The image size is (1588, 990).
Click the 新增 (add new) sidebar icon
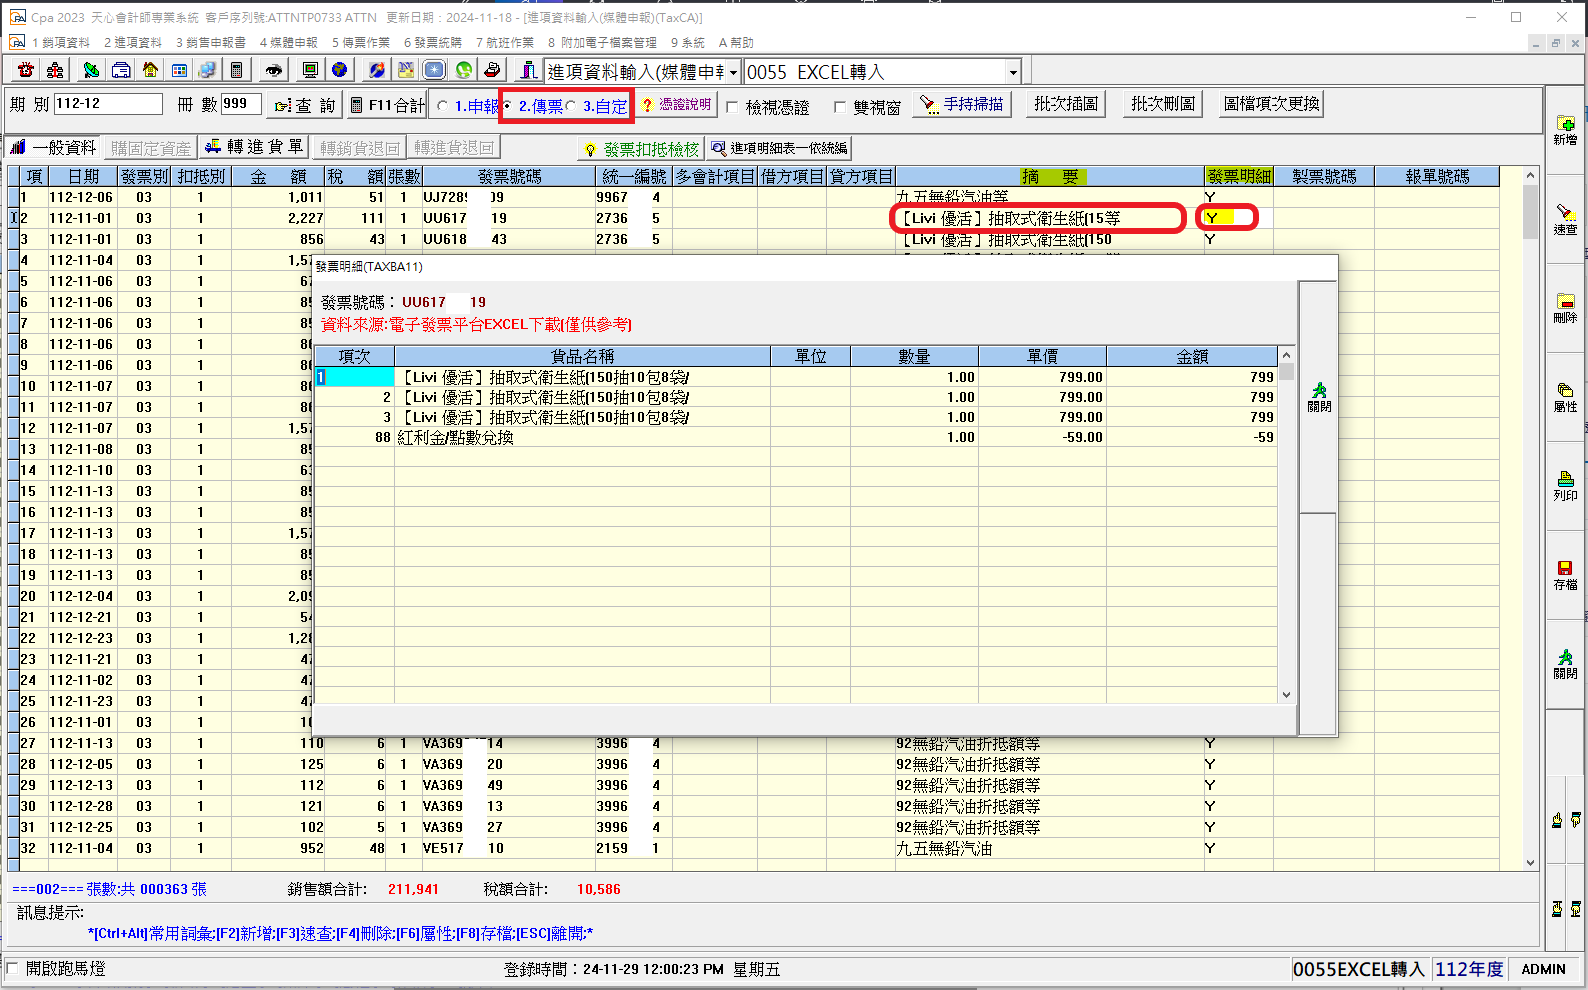tap(1565, 130)
